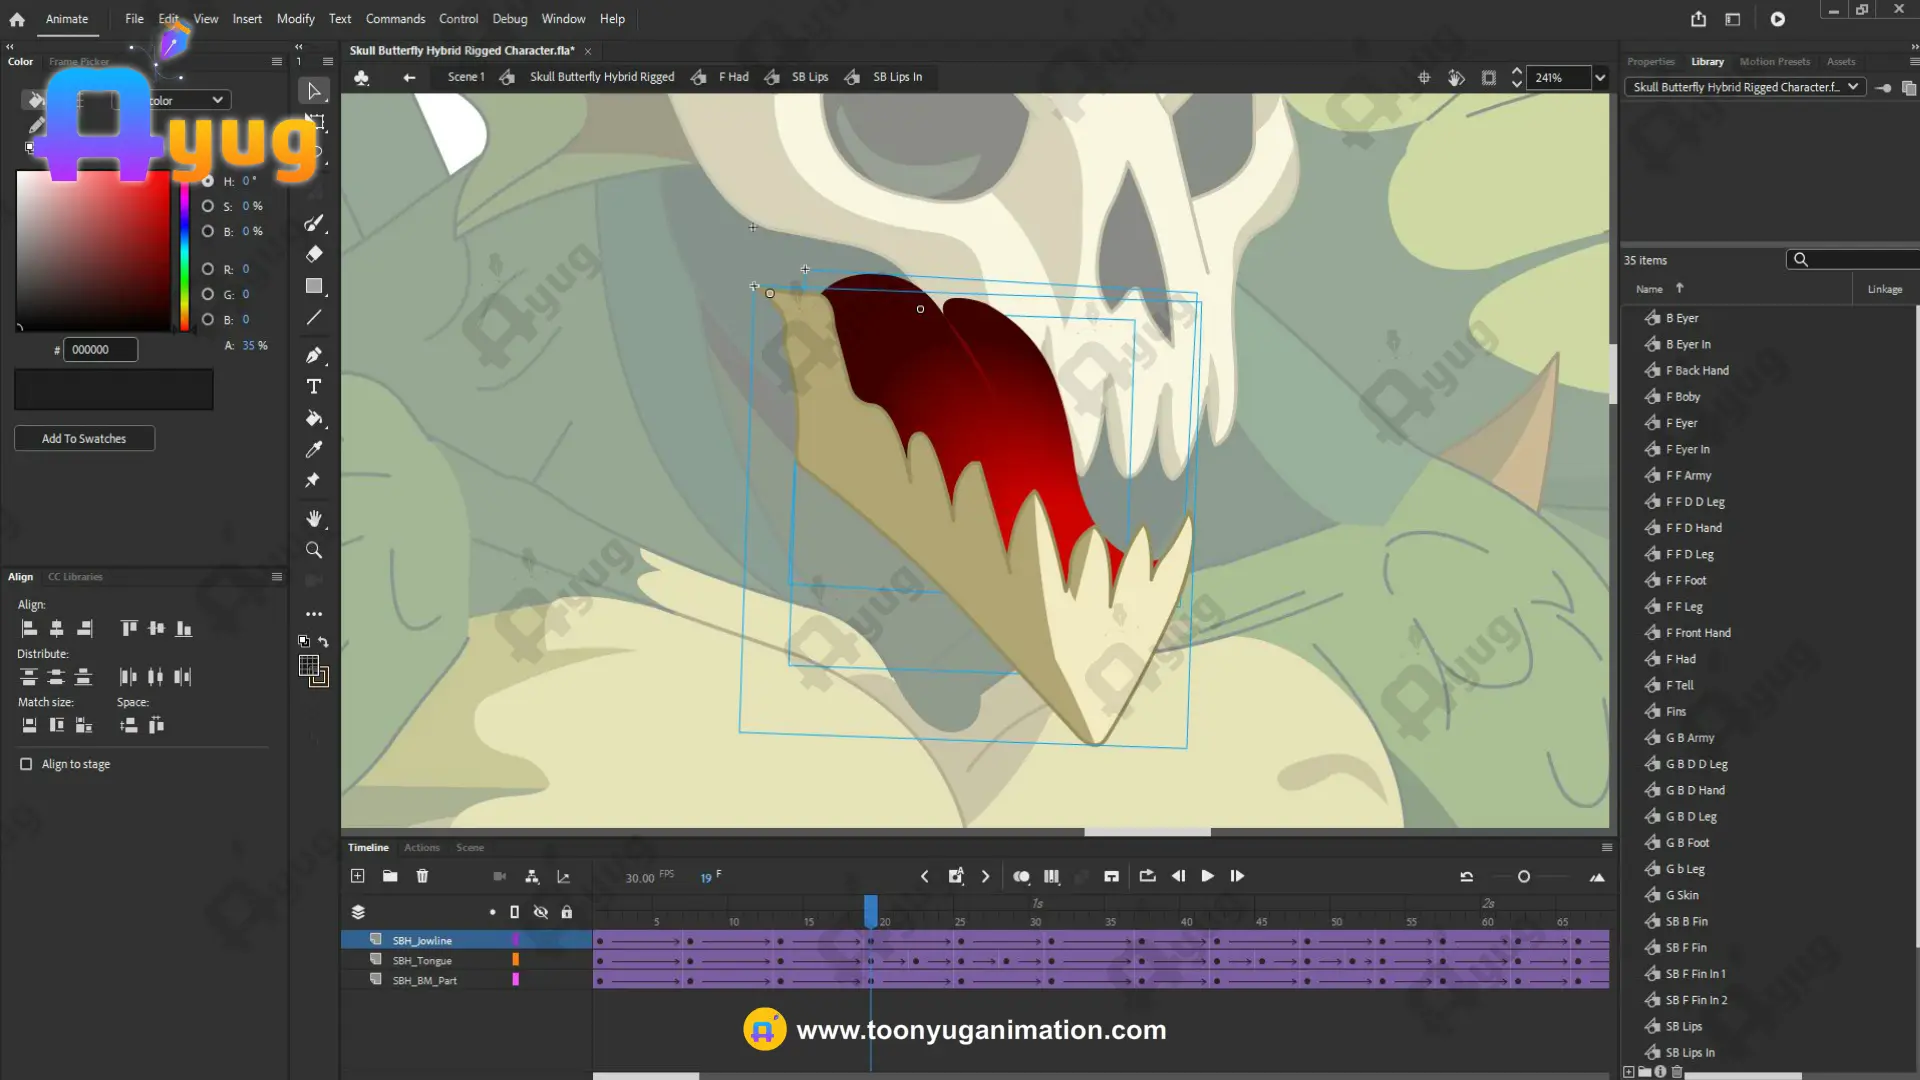Select the Paint Bucket tool
This screenshot has width=1920, height=1080.
tap(314, 418)
